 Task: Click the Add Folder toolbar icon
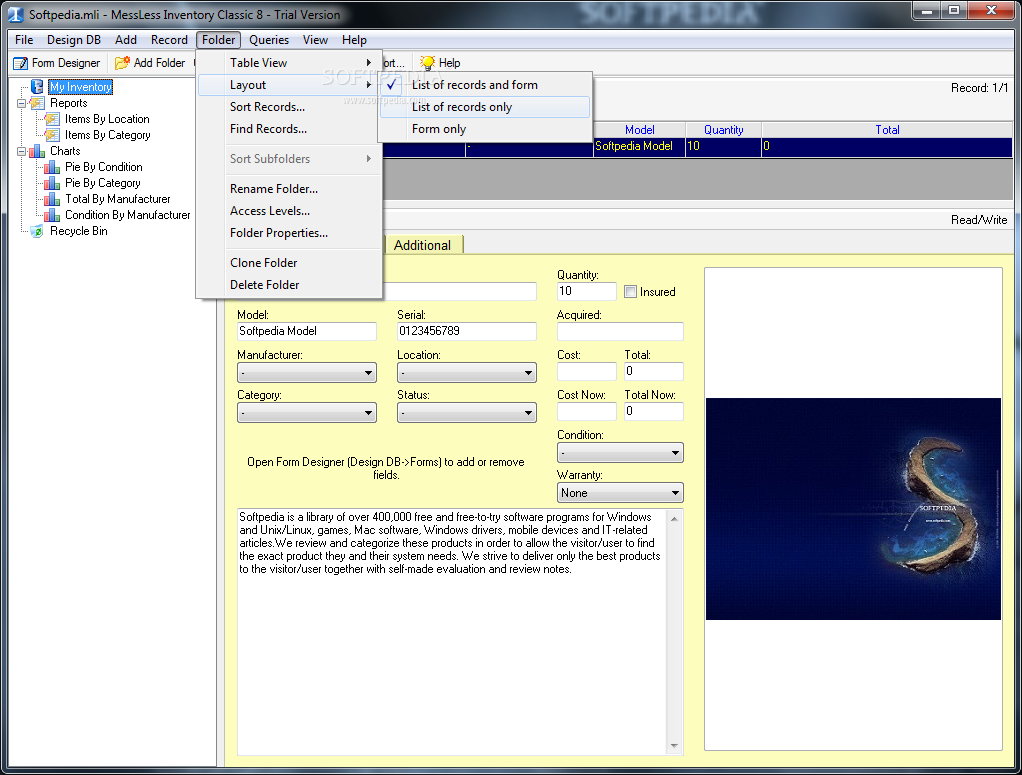click(x=122, y=63)
